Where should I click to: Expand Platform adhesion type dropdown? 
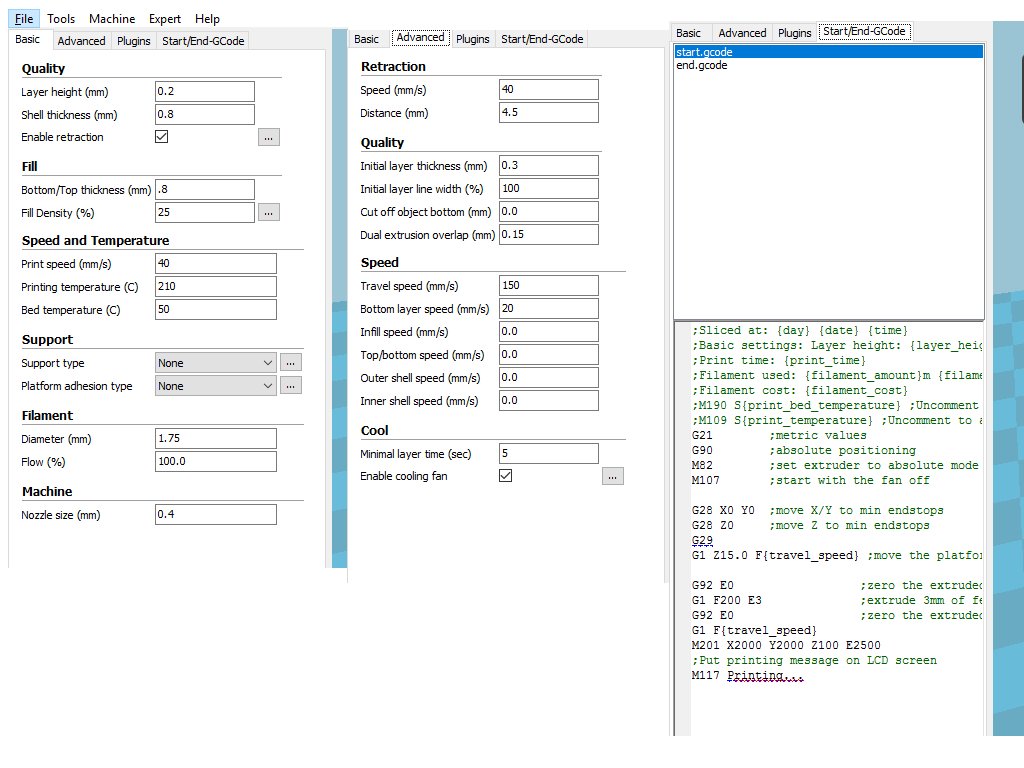[x=215, y=386]
